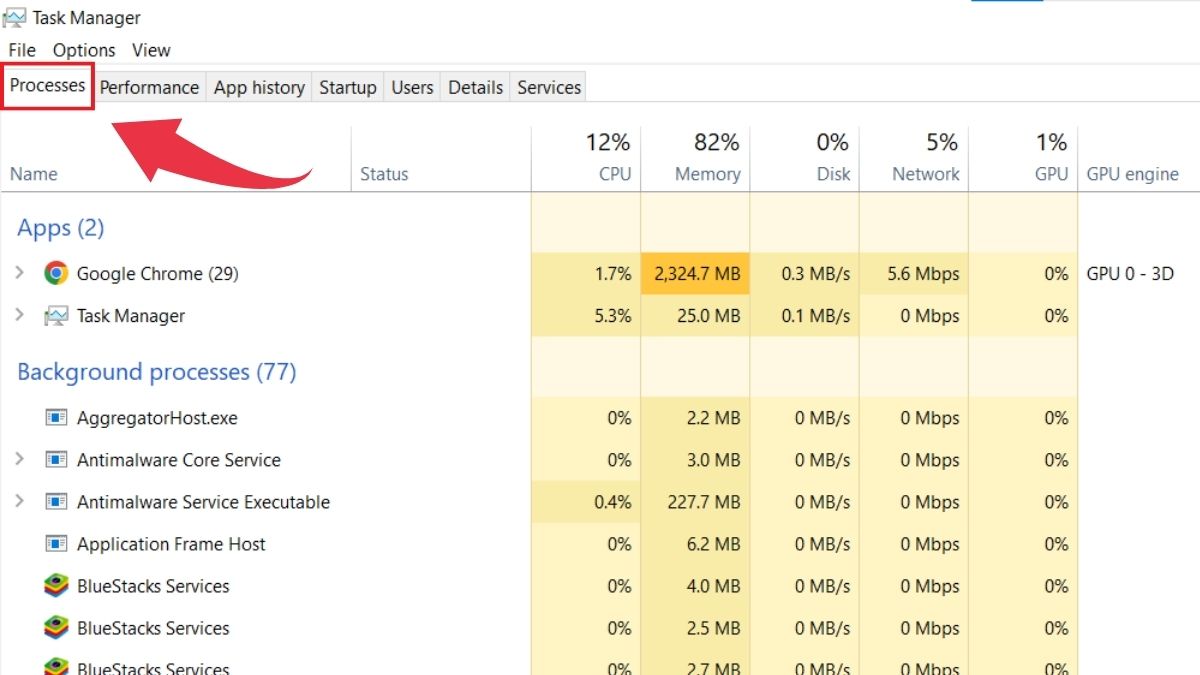1200x675 pixels.
Task: Select Application Frame Host name
Action: click(x=171, y=544)
